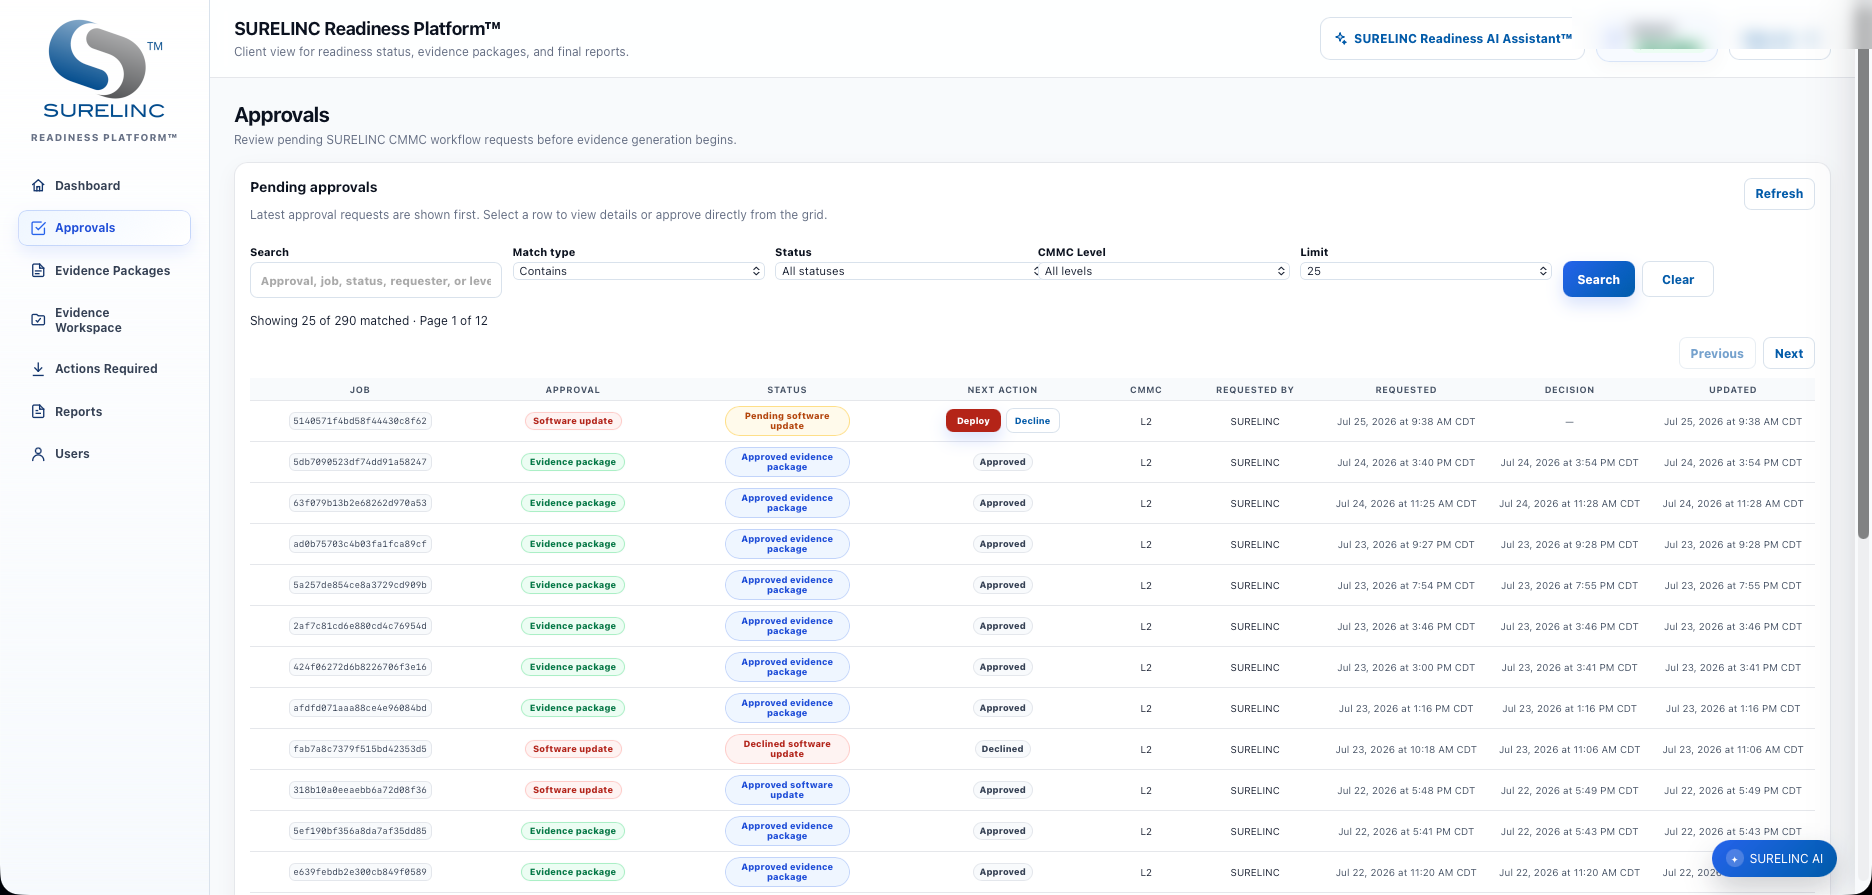
Task: Click the Reports document icon
Action: (x=38, y=412)
